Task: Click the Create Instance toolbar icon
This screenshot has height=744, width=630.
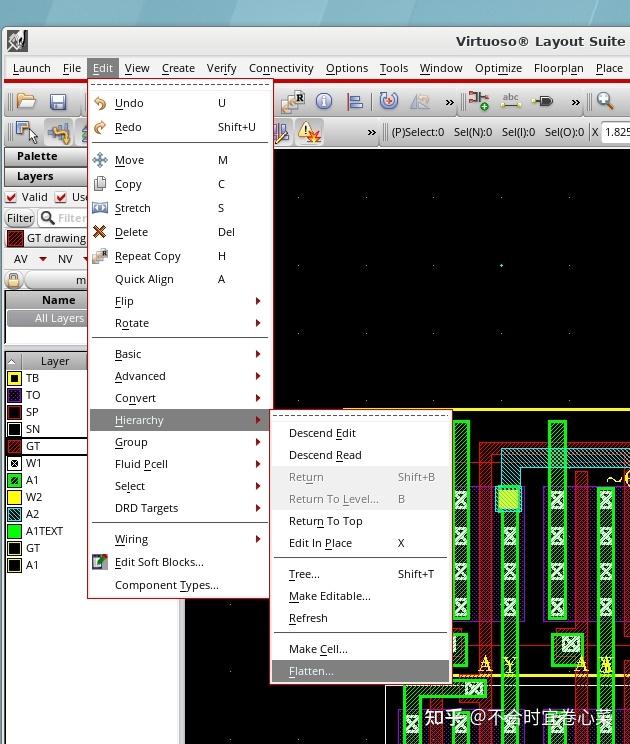Action: 478,101
